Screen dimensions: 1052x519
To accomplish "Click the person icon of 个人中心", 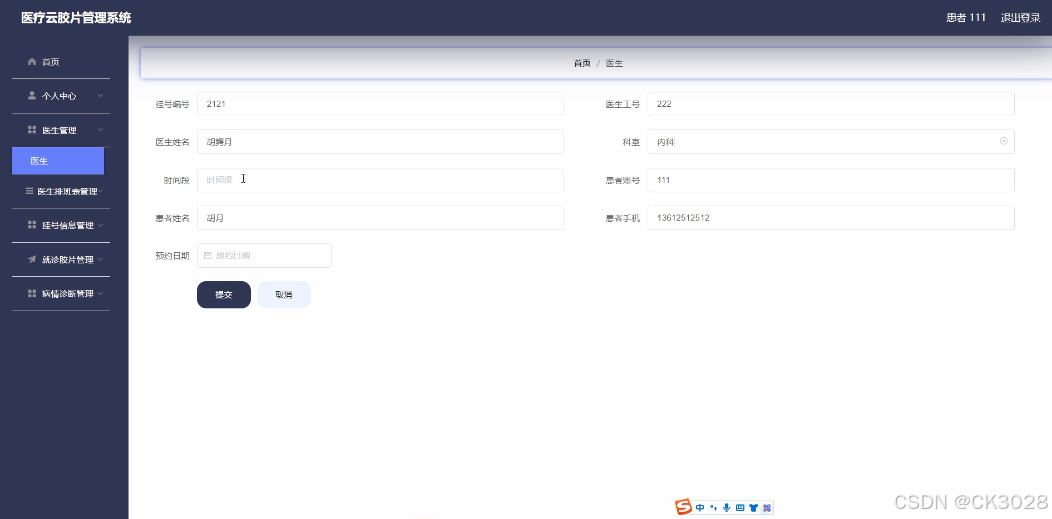I will point(32,95).
